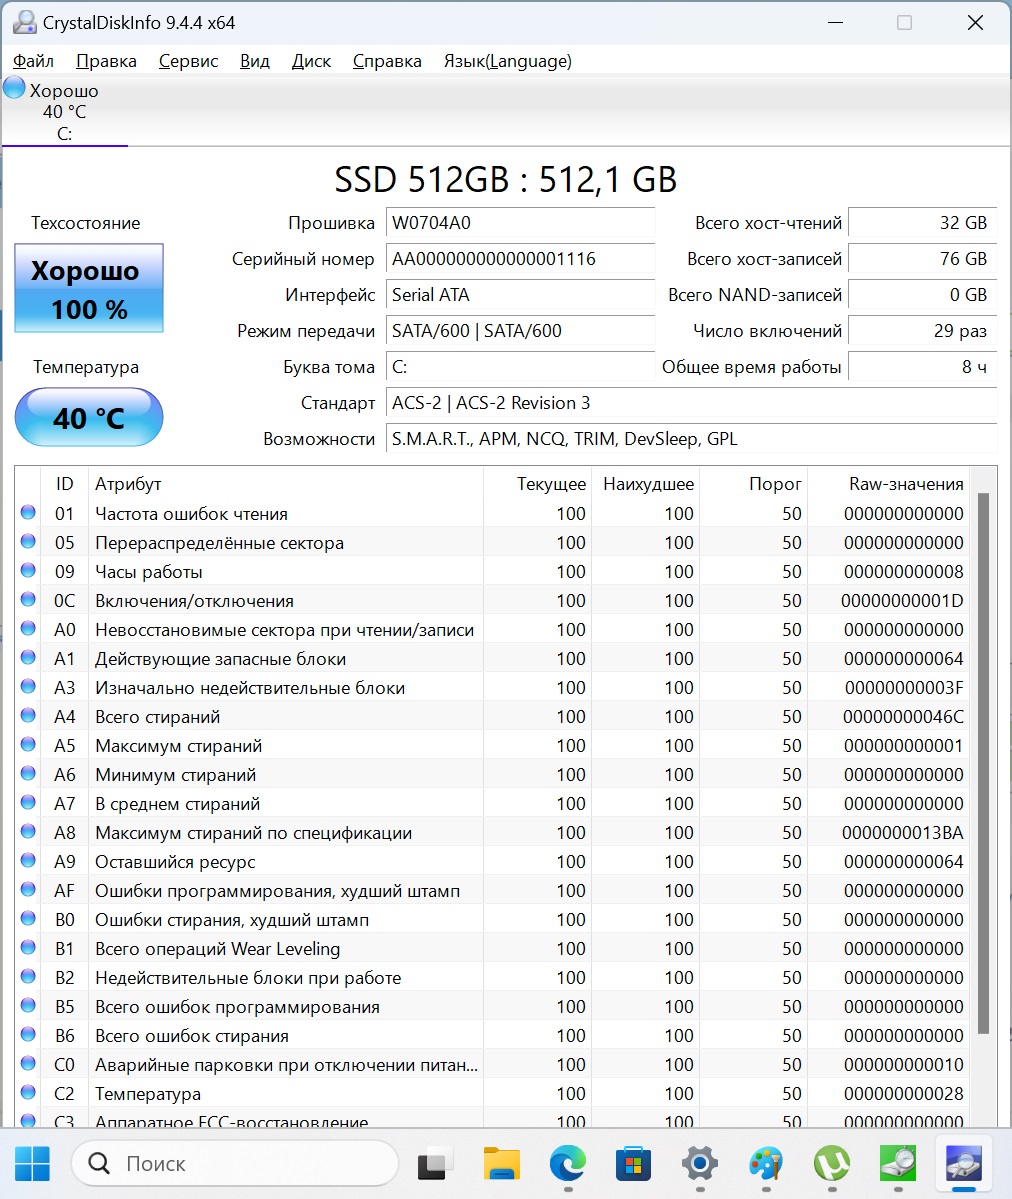
Task: Click raw value 0000000013BA in row A8
Action: tap(903, 833)
